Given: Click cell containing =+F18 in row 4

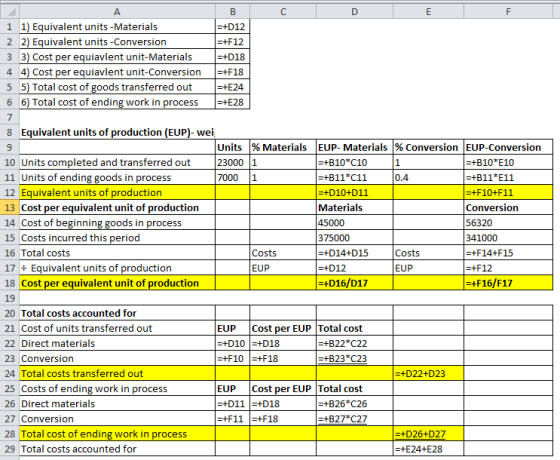Looking at the screenshot, I should coord(232,72).
